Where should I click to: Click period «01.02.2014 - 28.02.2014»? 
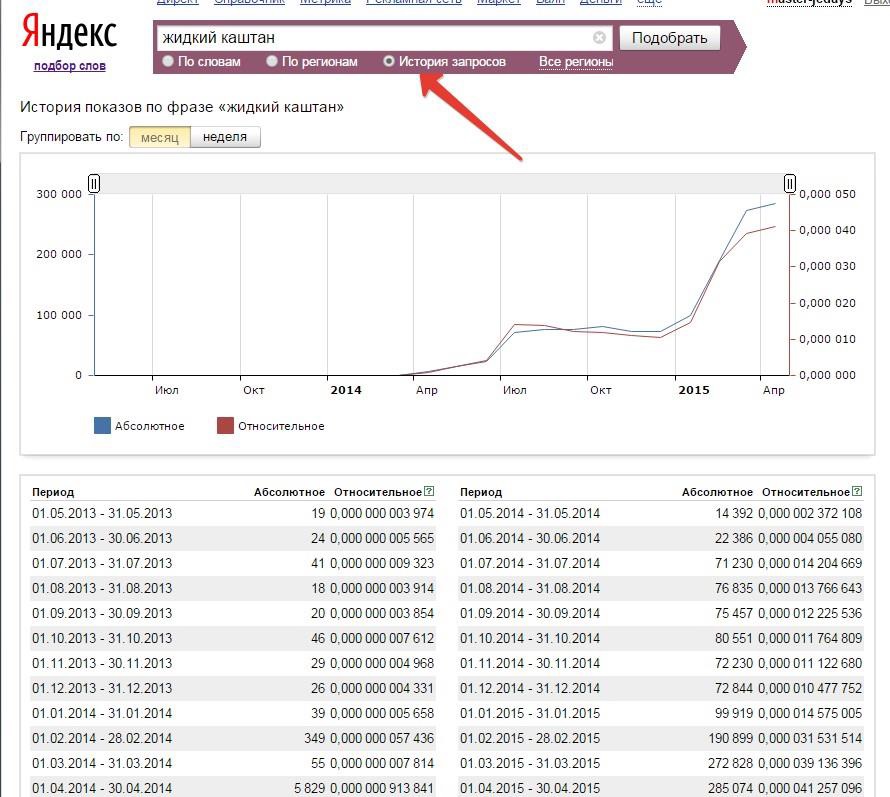(x=102, y=738)
